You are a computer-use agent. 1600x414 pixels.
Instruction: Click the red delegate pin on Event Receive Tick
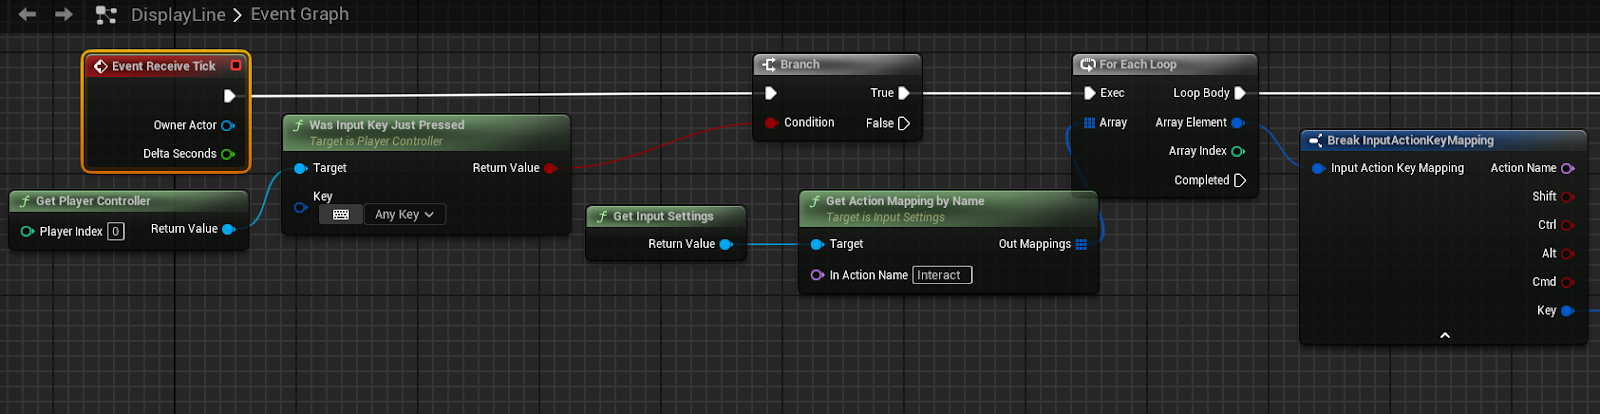(236, 65)
